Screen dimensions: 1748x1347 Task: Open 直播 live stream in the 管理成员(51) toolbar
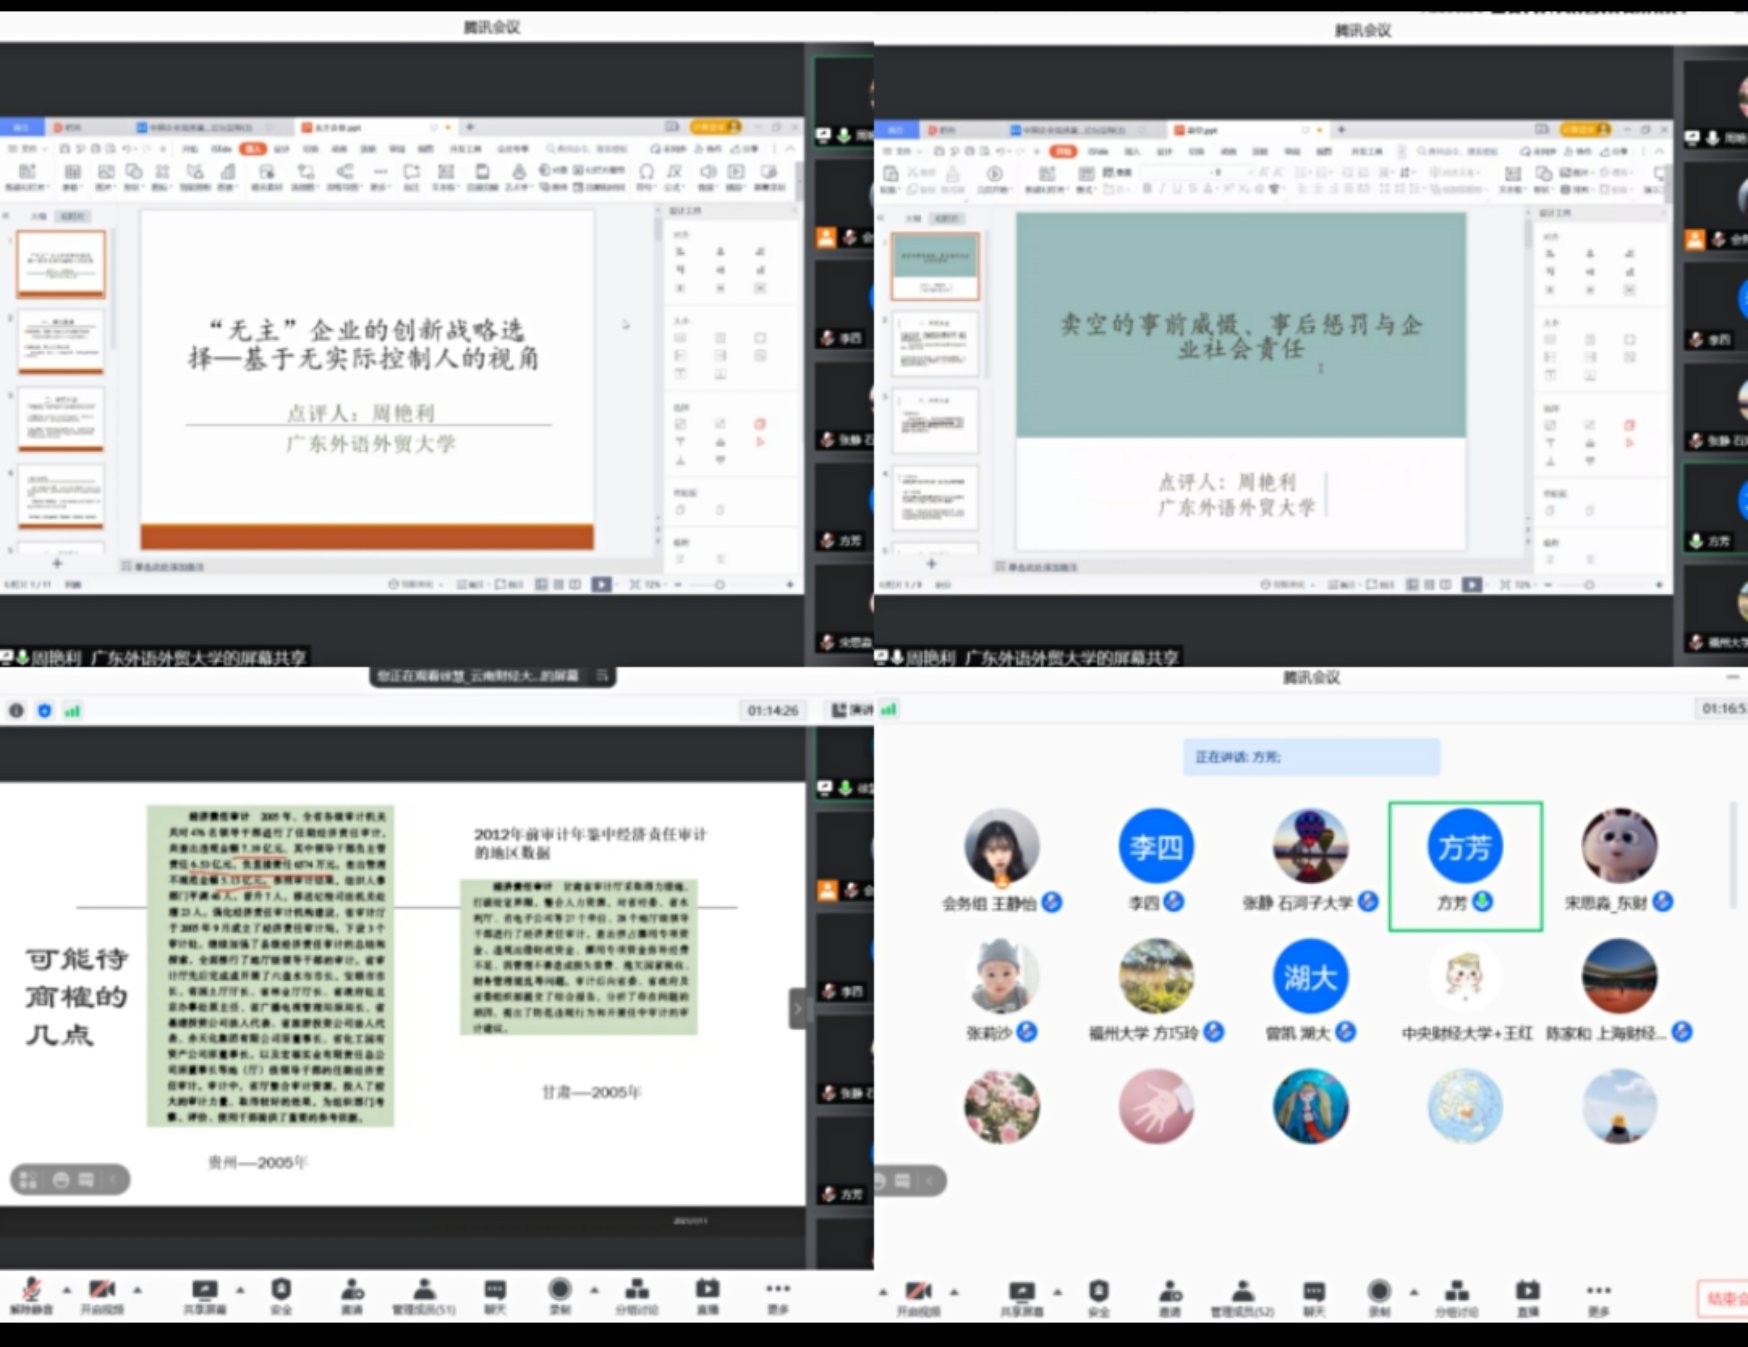tap(707, 1291)
